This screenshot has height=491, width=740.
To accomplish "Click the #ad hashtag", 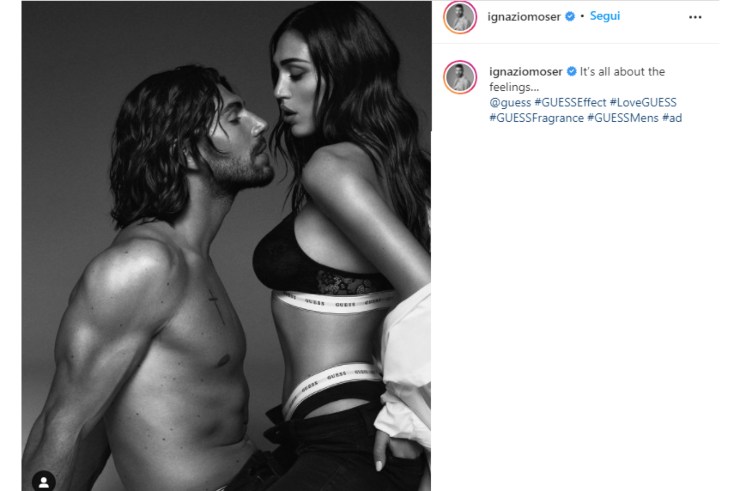I will (x=671, y=118).
